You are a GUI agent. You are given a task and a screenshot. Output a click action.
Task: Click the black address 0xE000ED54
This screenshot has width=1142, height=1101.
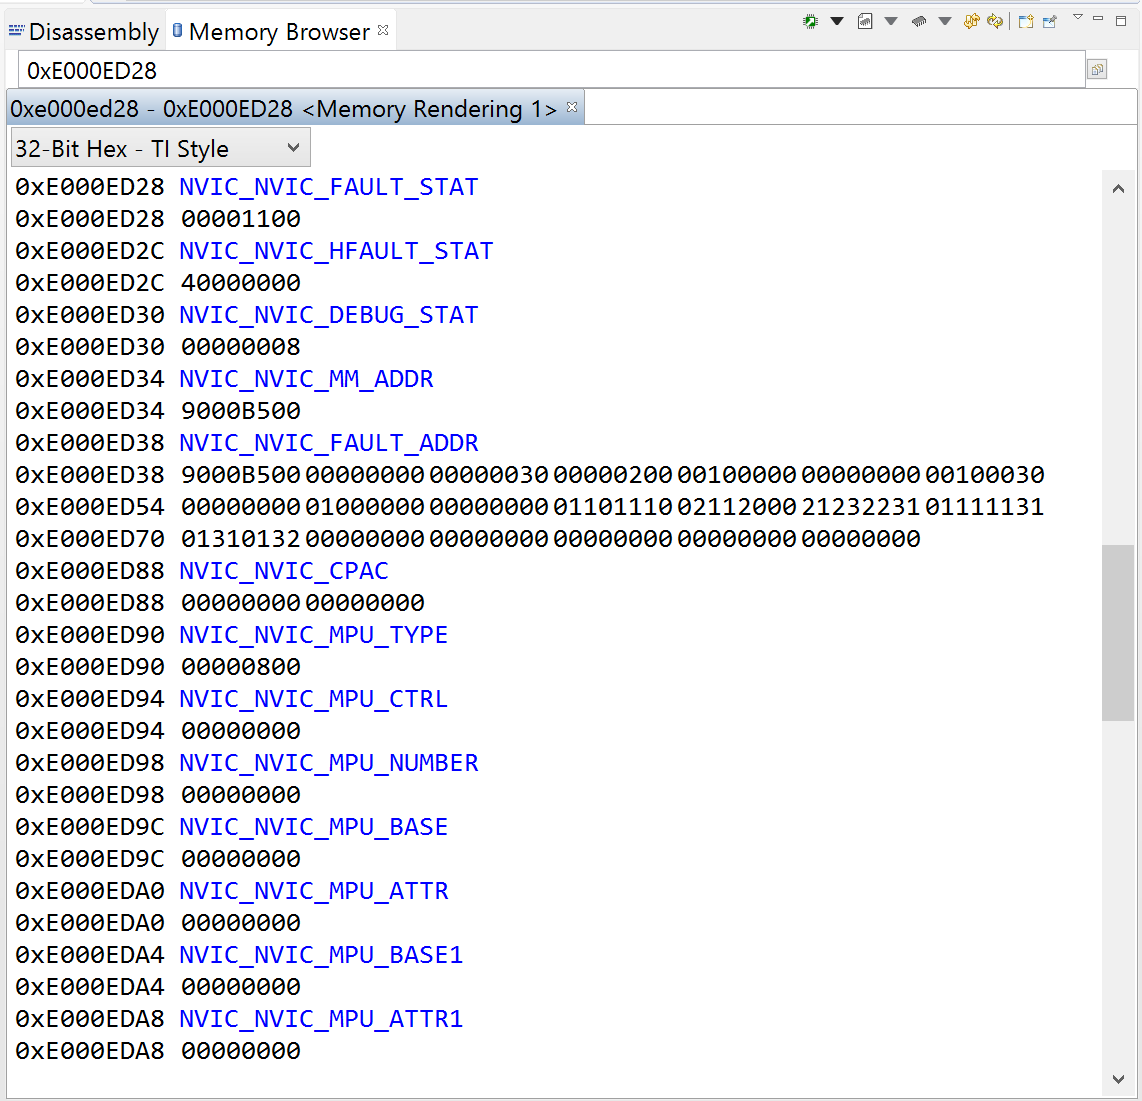tap(90, 507)
